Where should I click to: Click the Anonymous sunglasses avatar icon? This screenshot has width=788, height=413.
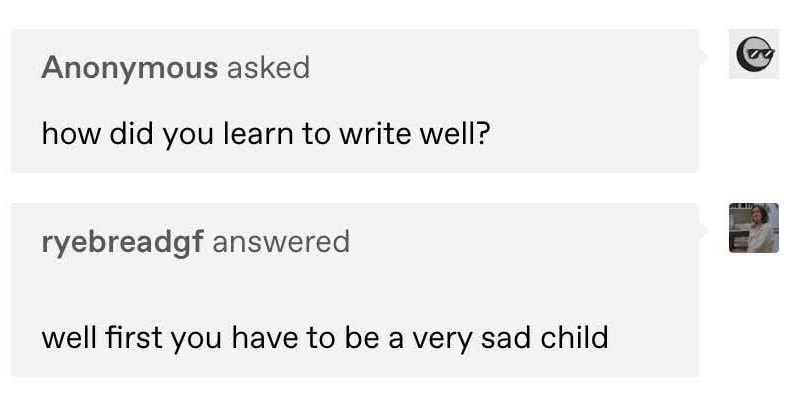(x=754, y=54)
